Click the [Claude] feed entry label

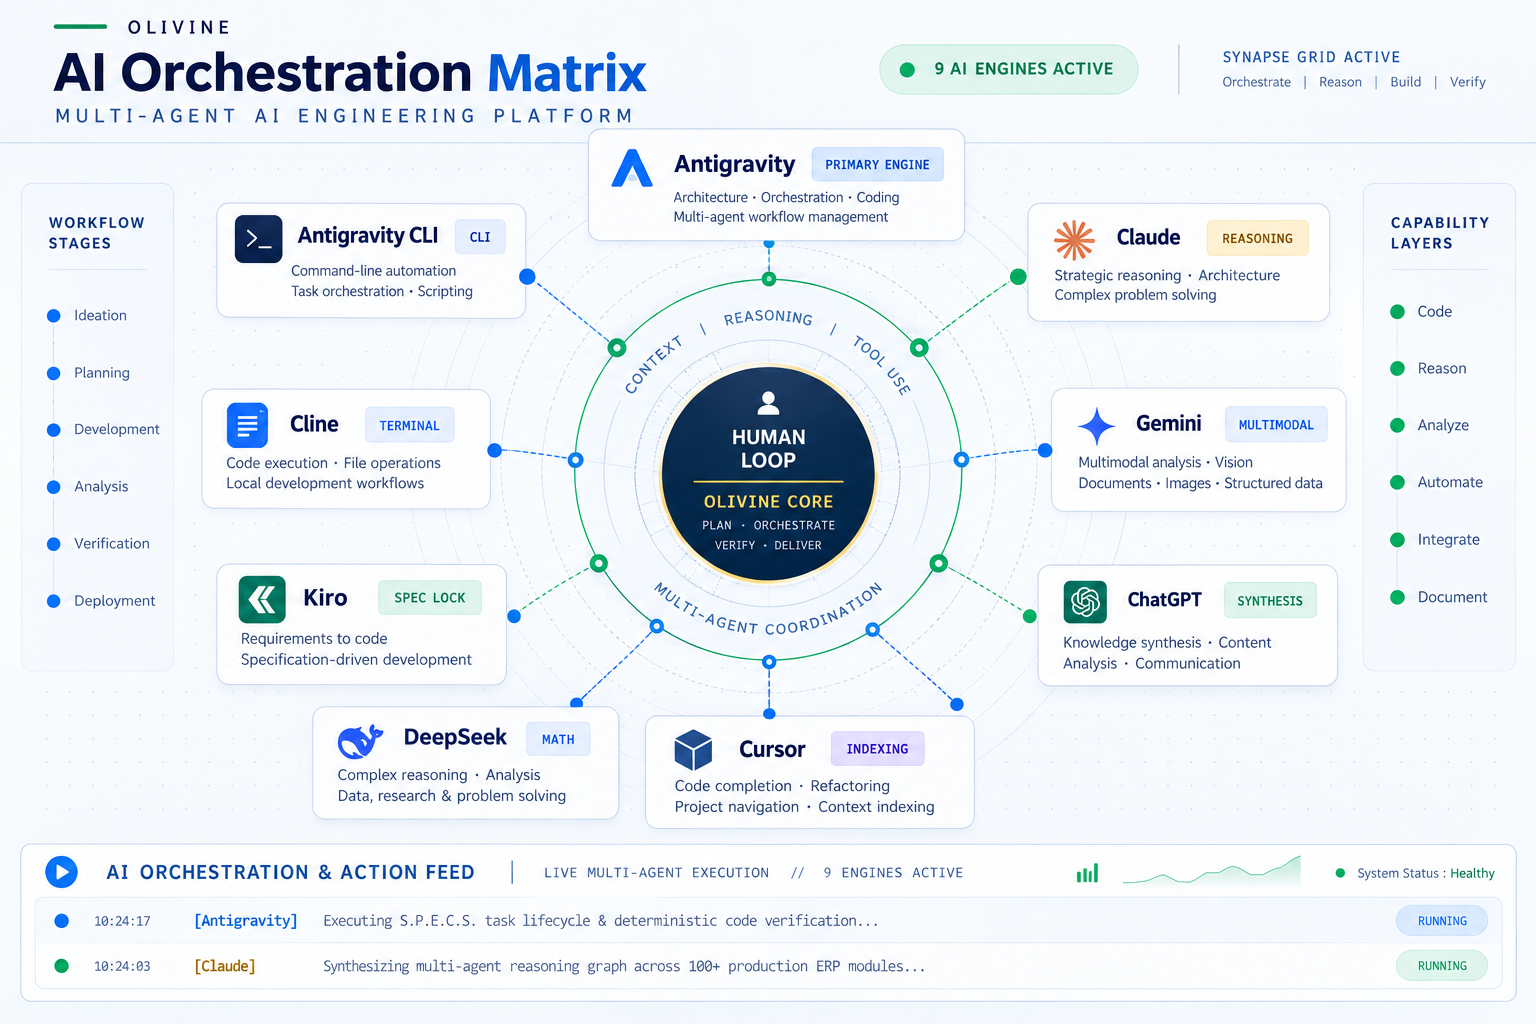(x=225, y=966)
